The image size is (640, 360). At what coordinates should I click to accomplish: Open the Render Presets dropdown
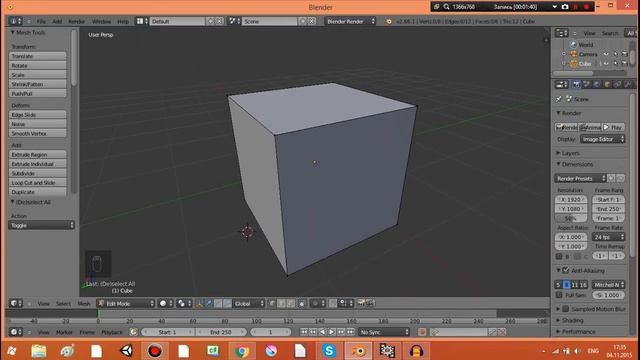point(580,178)
